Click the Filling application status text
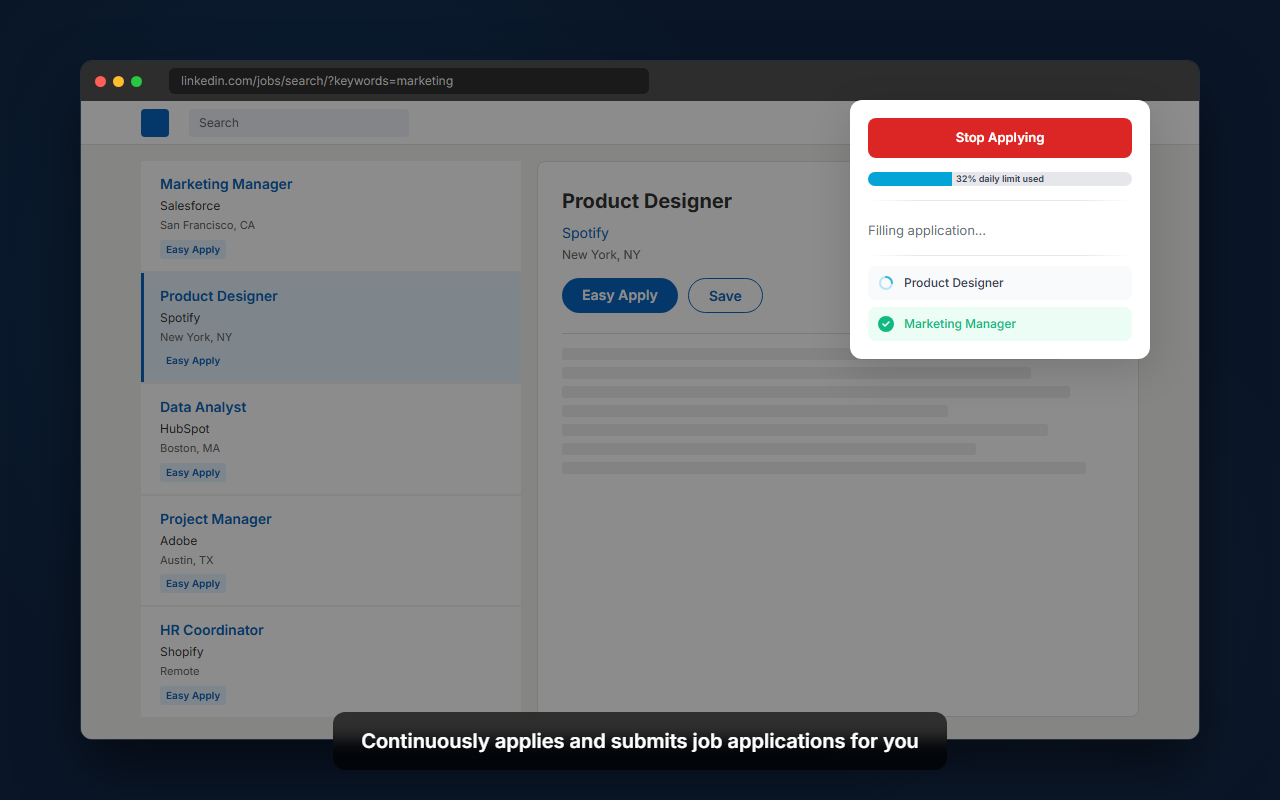The width and height of the screenshot is (1280, 800). click(927, 230)
